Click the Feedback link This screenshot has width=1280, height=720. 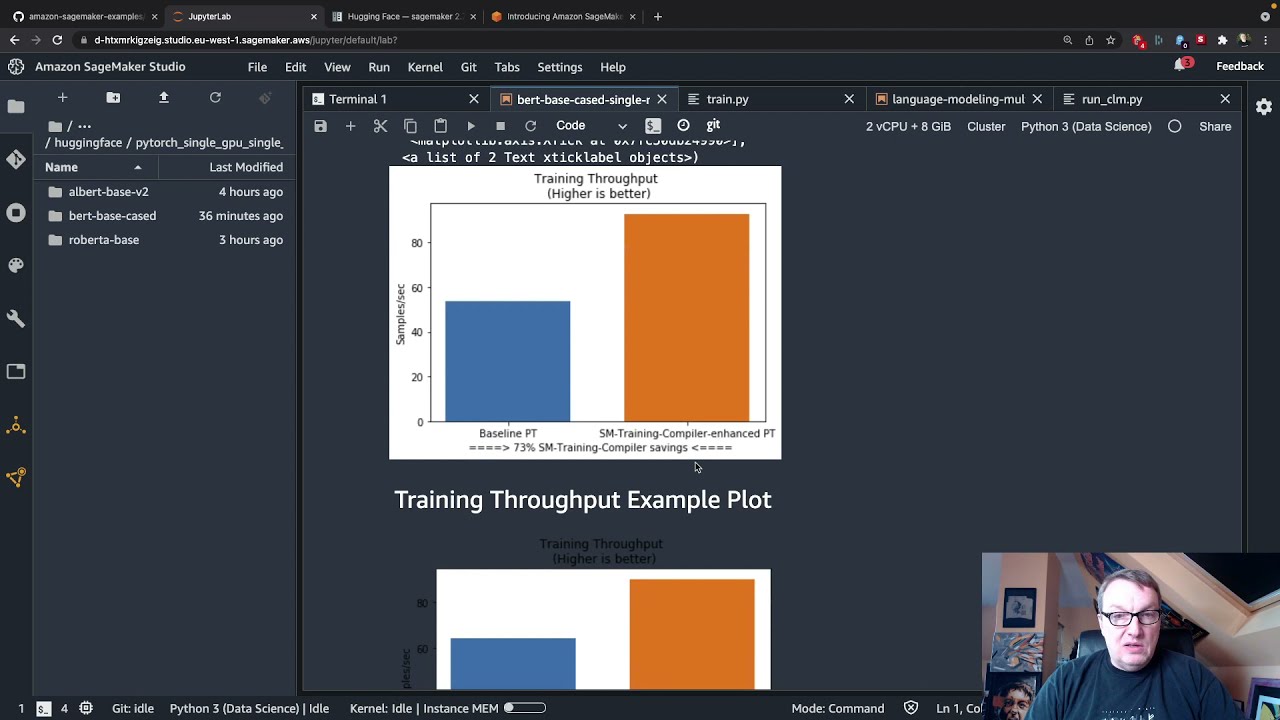point(1240,66)
